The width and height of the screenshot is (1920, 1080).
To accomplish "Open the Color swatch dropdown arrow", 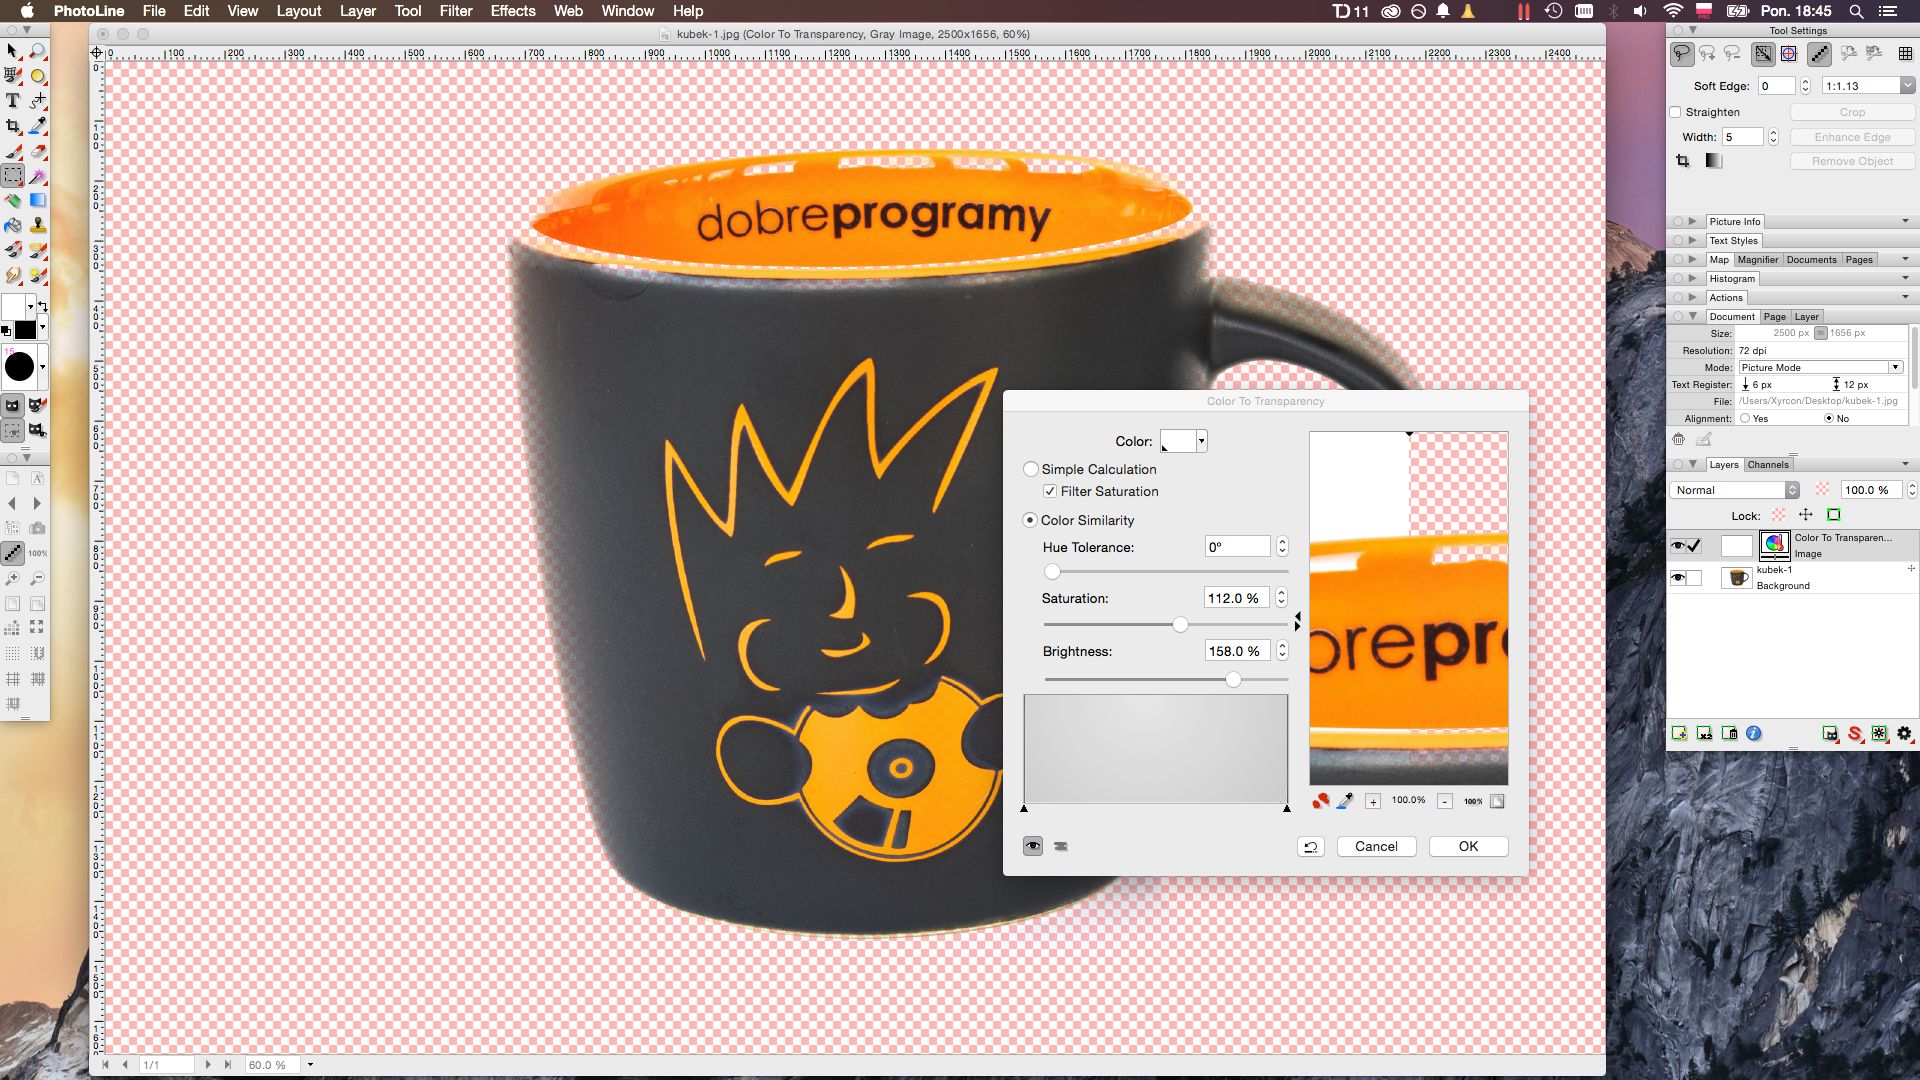I will point(1201,441).
